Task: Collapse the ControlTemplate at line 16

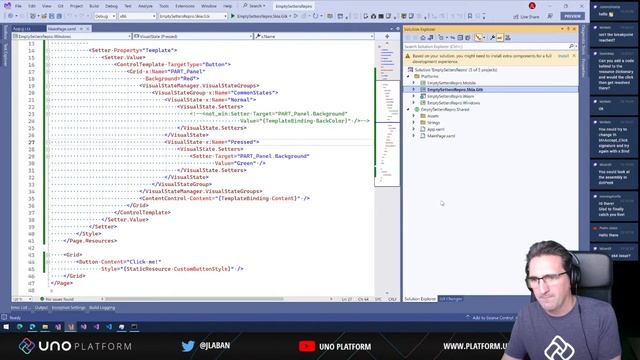Action: (x=48, y=64)
